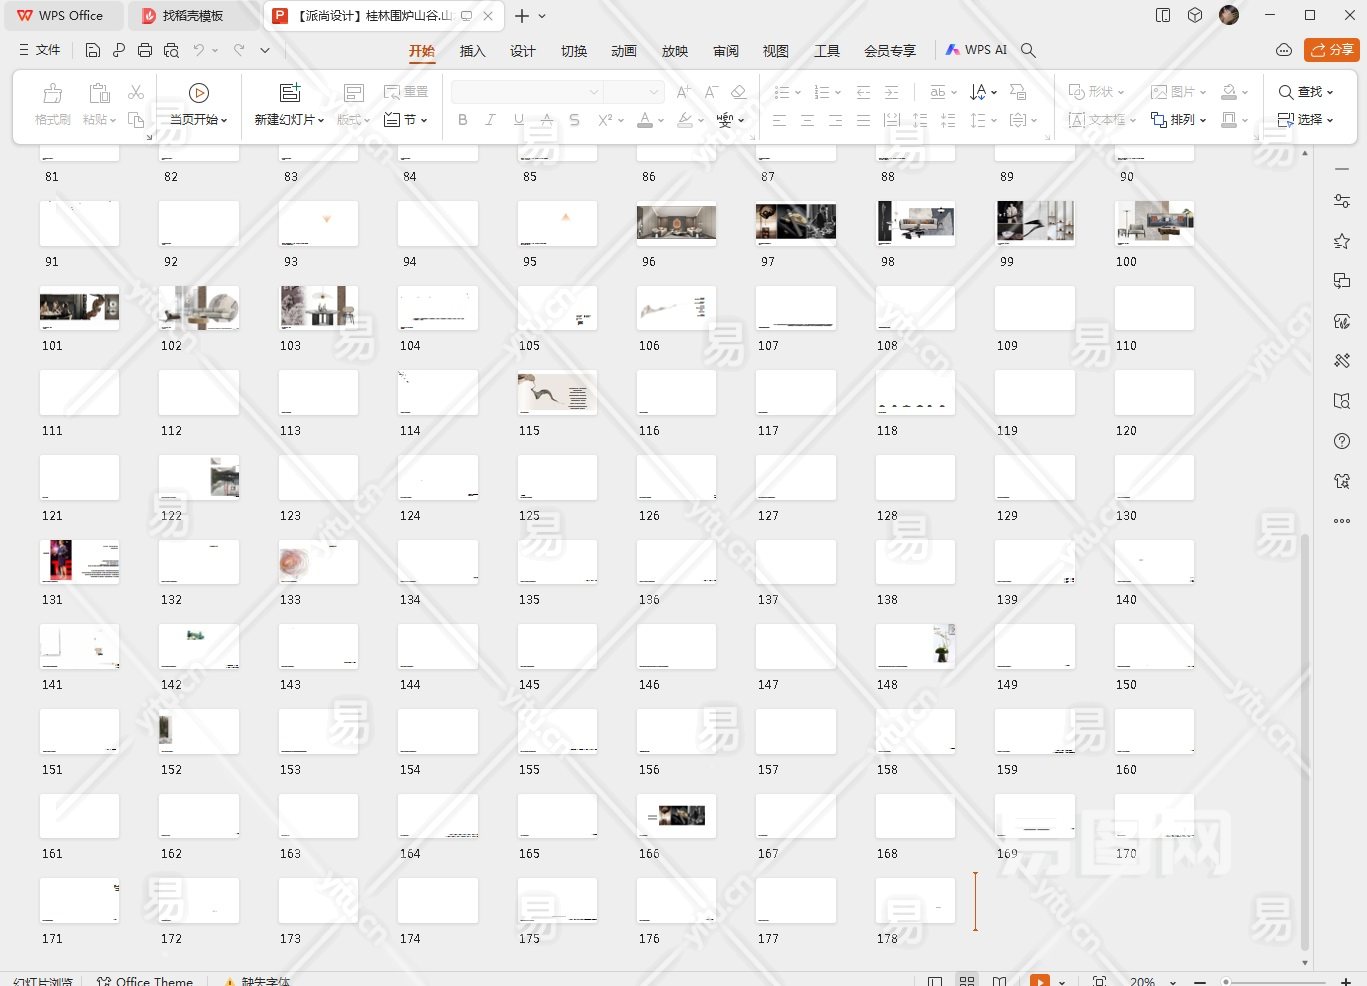Open the help question mark in right sidebar

(x=1342, y=441)
